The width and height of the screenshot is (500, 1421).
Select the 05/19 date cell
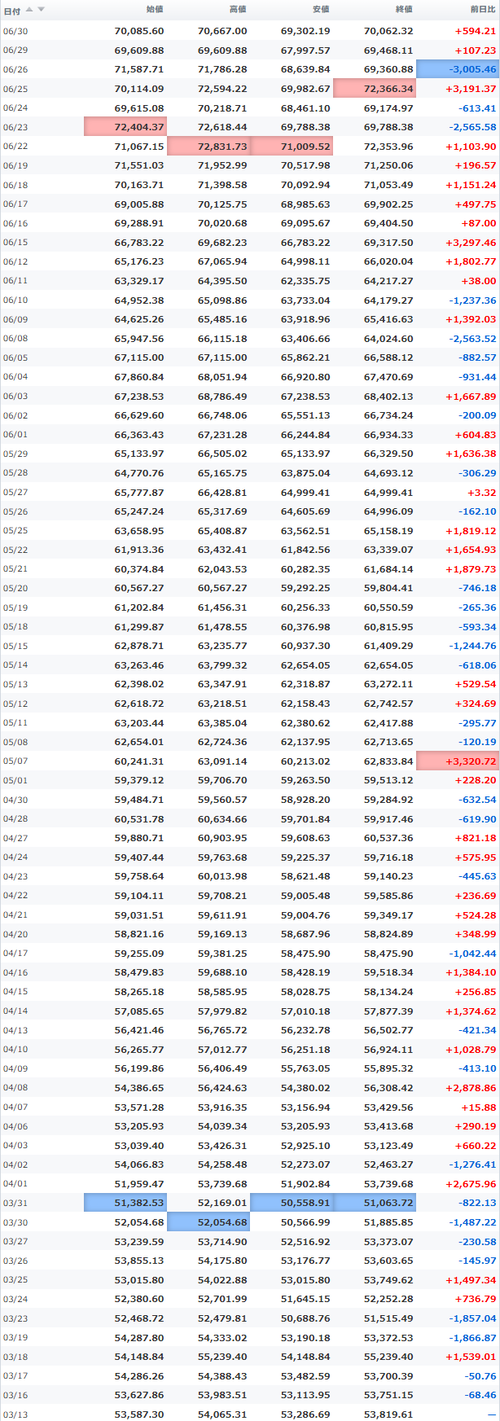[16, 608]
